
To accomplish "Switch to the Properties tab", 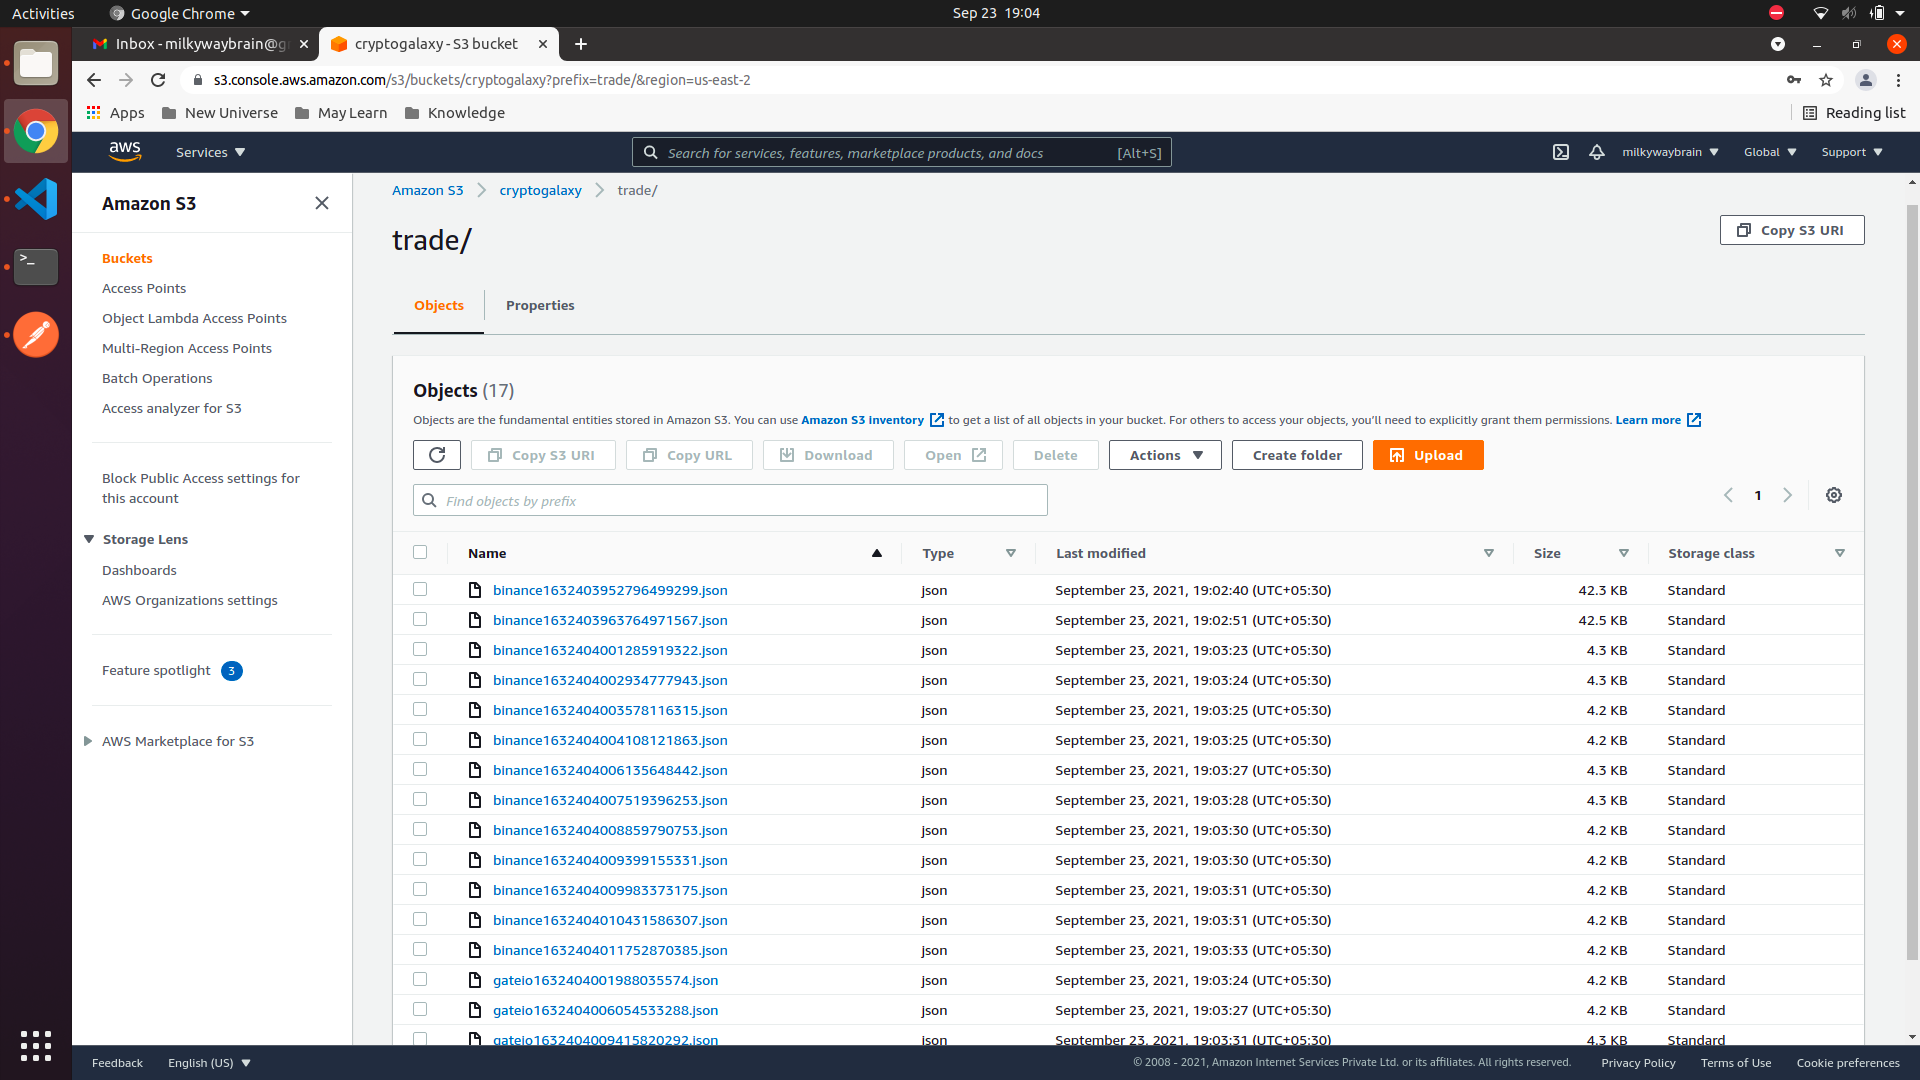I will (x=540, y=305).
